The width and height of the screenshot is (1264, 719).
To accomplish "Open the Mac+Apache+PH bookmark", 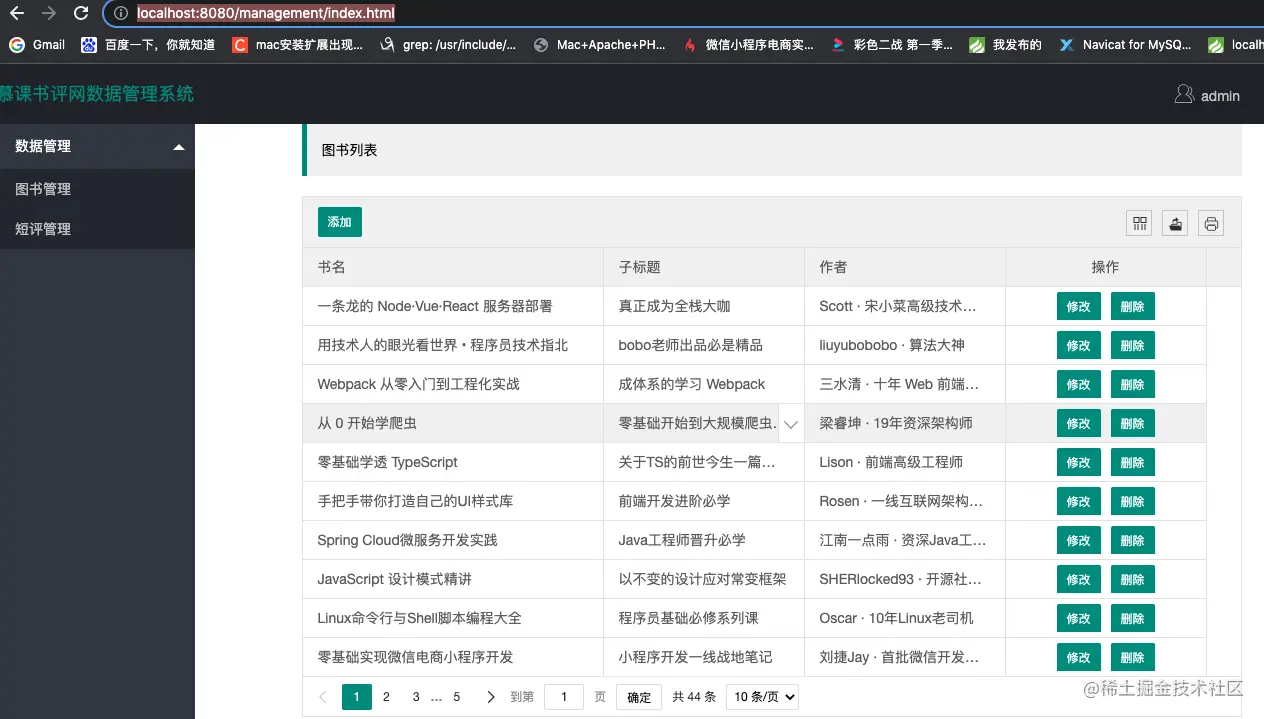I will (x=600, y=45).
